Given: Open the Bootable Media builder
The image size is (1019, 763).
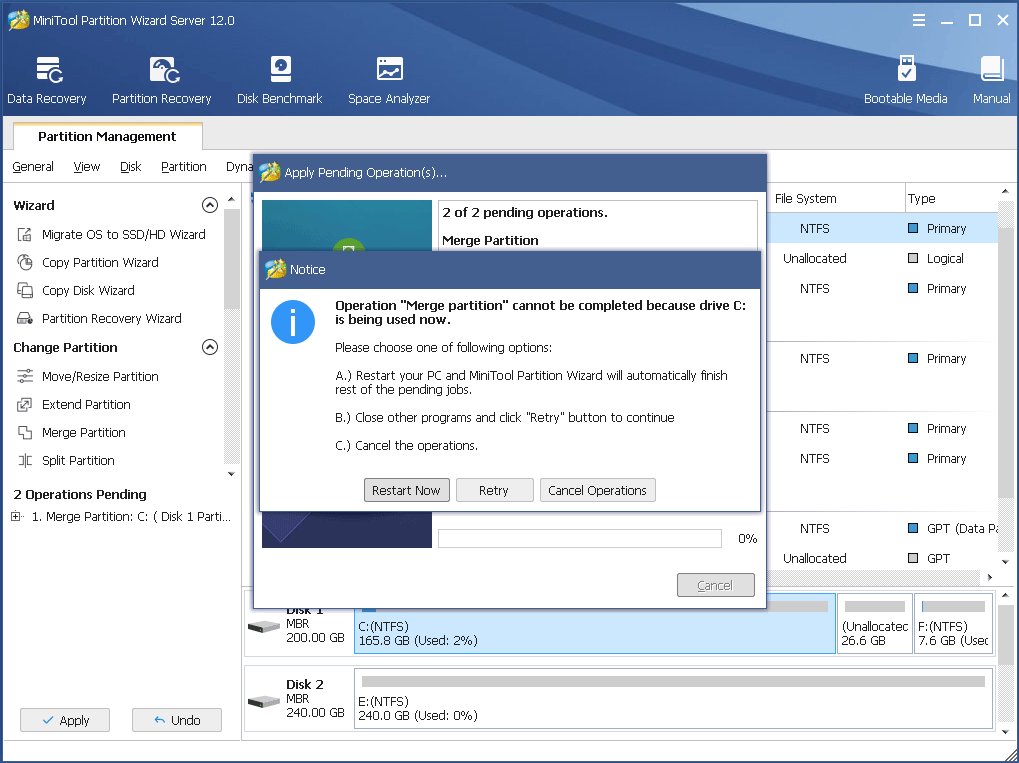Looking at the screenshot, I should [x=905, y=80].
